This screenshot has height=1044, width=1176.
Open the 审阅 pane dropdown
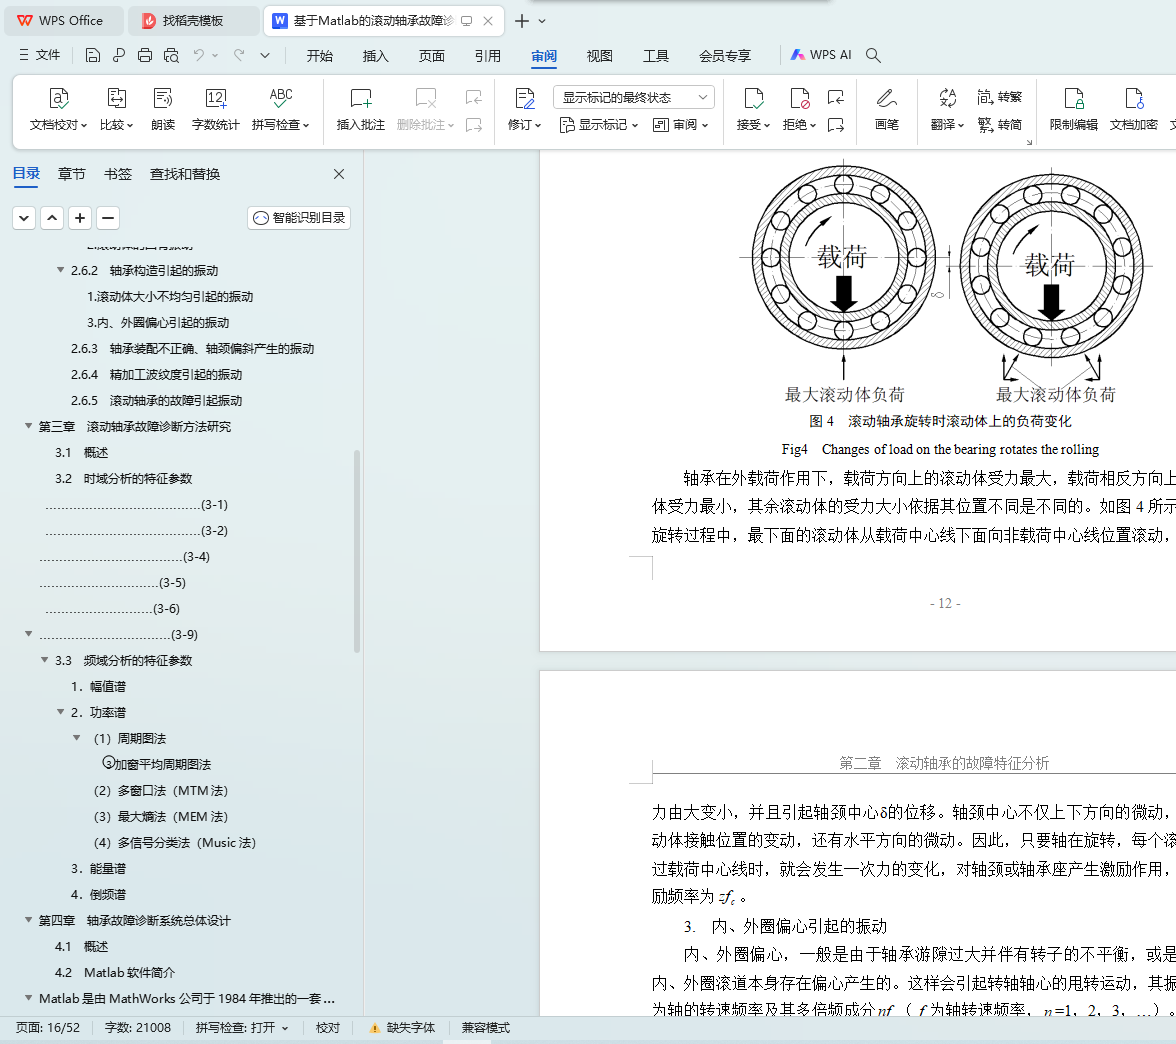[x=680, y=124]
